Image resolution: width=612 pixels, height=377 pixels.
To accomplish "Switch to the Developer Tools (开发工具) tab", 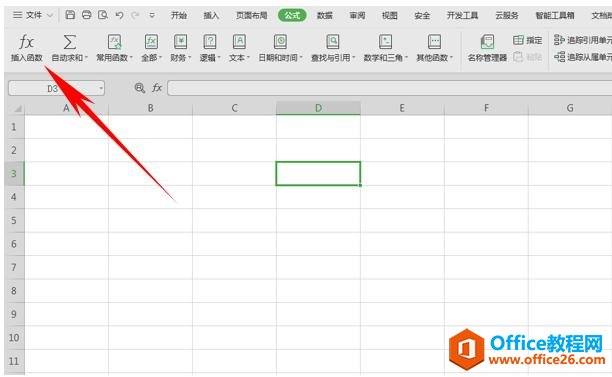I will pyautogui.click(x=463, y=16).
